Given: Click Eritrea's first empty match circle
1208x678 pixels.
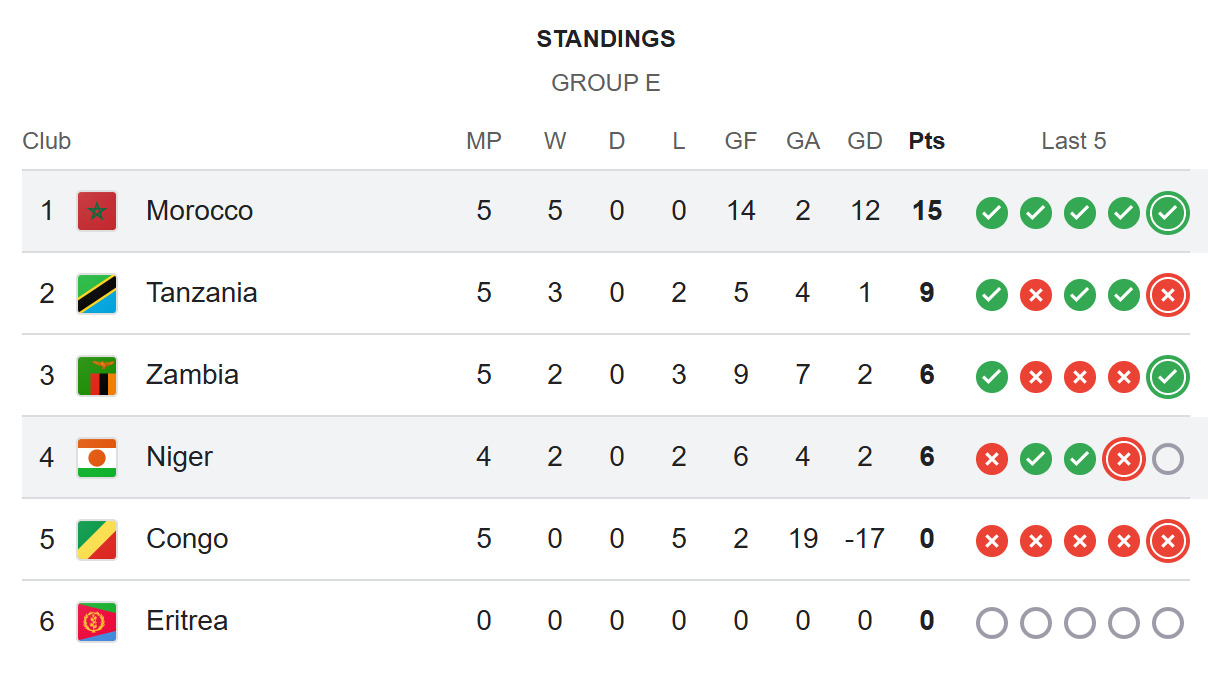Looking at the screenshot, I should click(x=992, y=623).
